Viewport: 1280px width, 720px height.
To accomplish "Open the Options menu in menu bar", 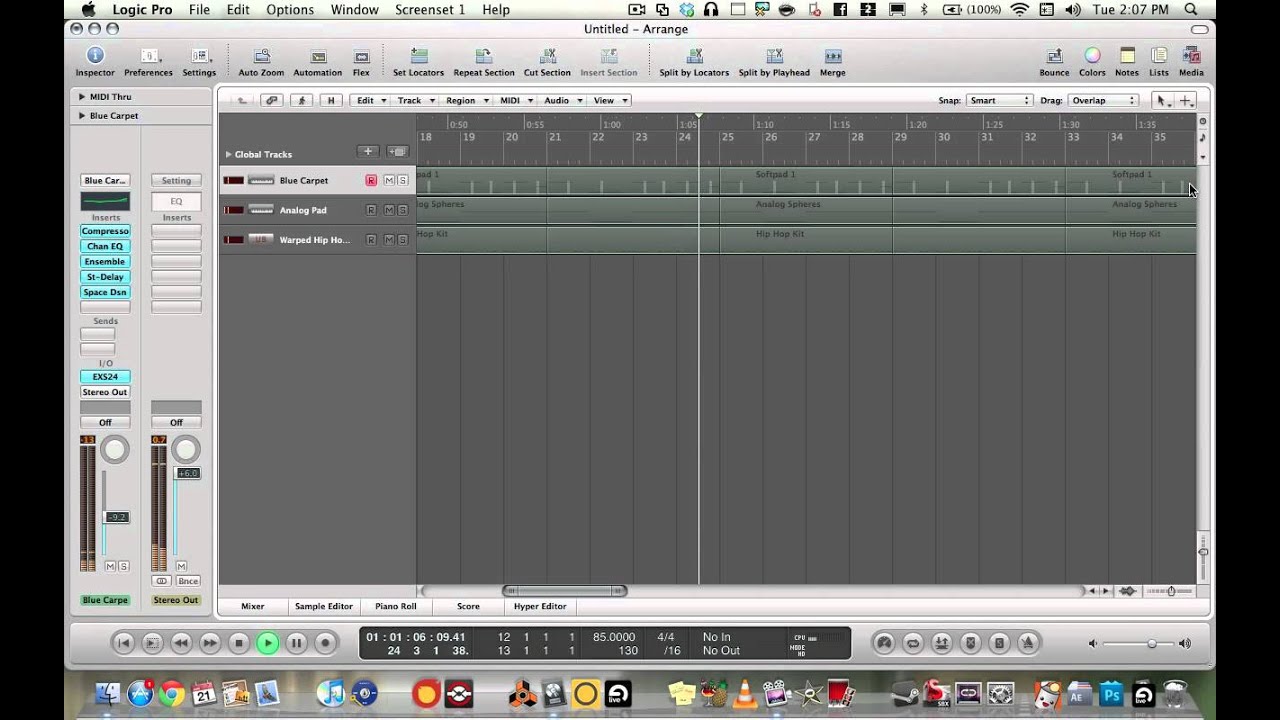I will pos(290,9).
